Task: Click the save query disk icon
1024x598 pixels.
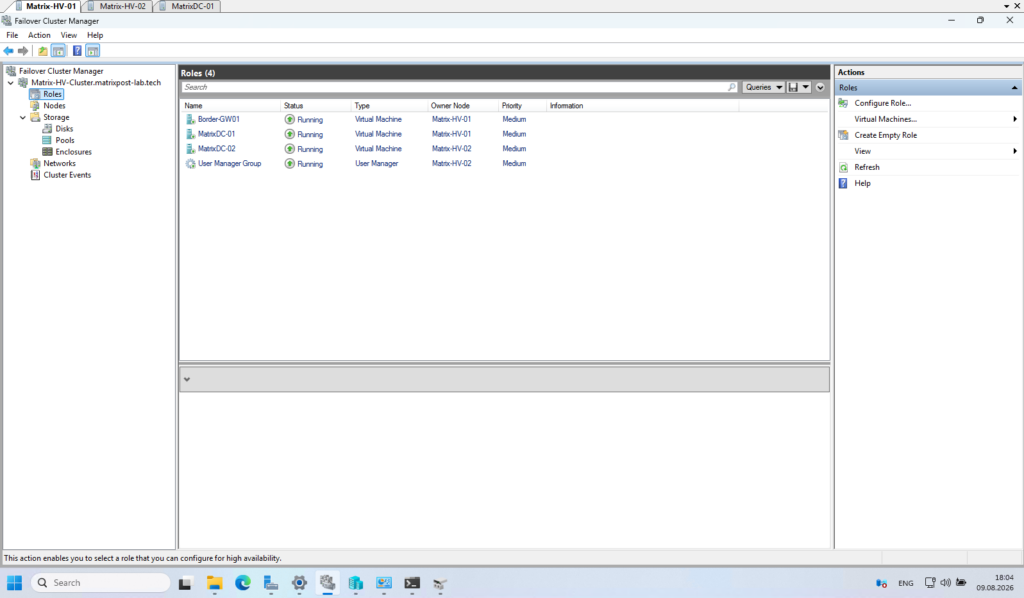Action: (x=793, y=87)
